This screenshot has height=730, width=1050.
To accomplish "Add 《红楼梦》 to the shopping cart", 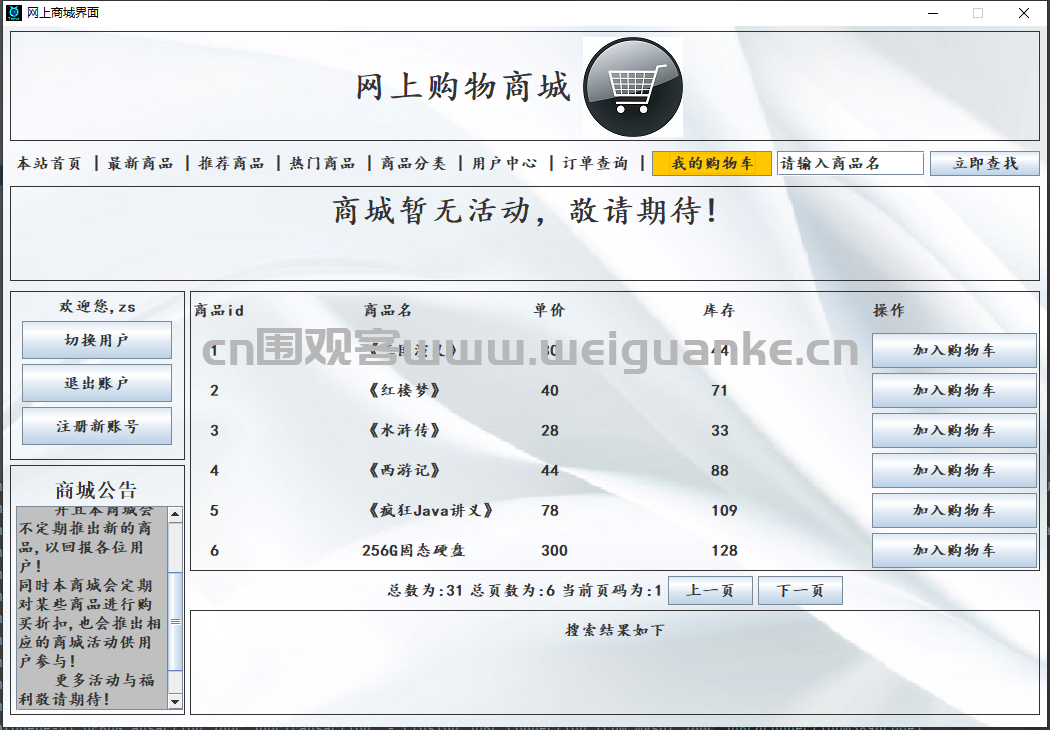I will pyautogui.click(x=954, y=390).
